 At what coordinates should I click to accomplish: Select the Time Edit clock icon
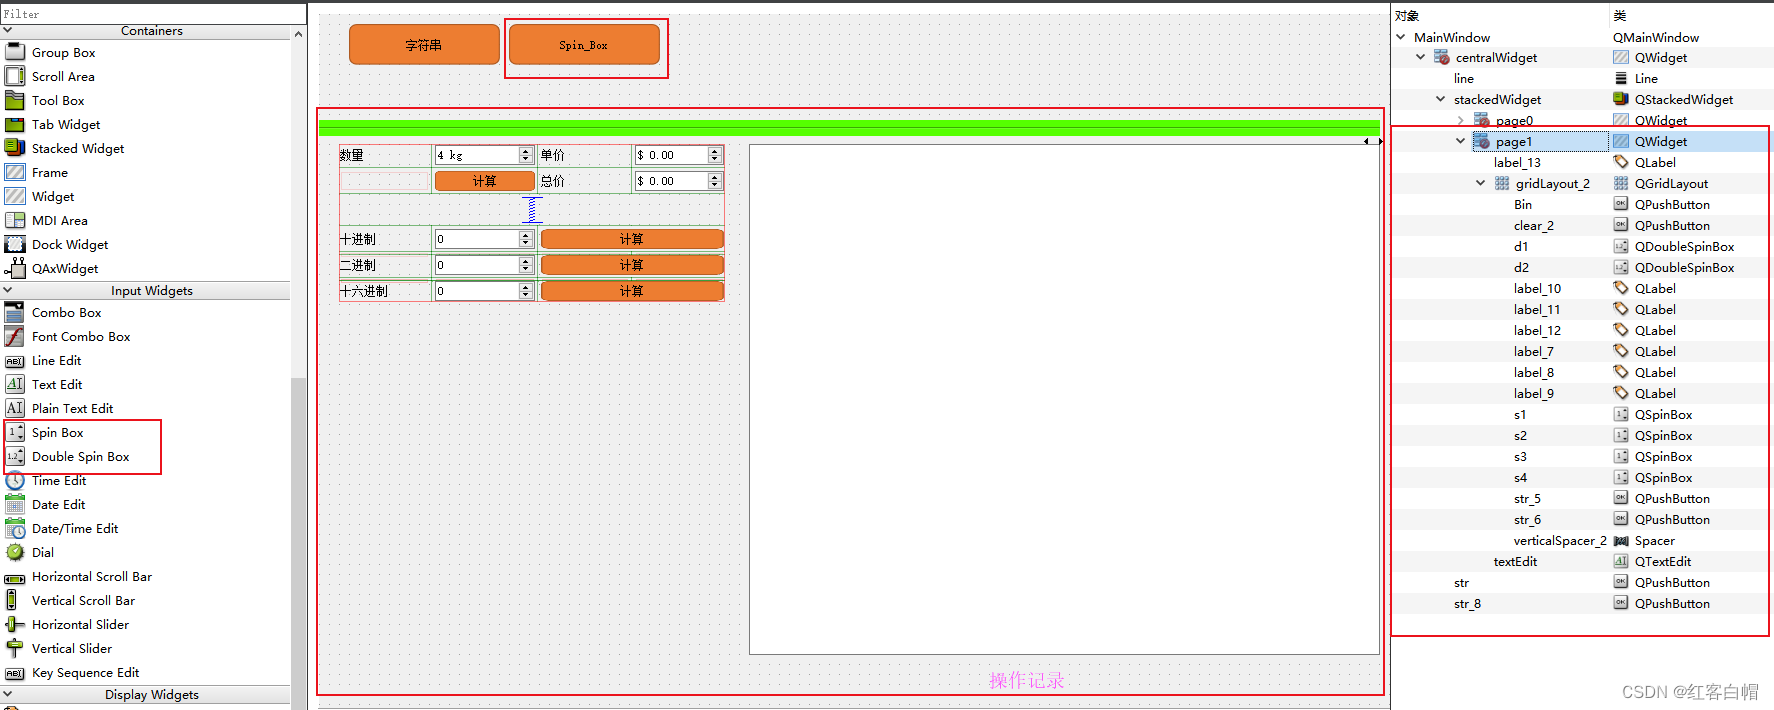click(15, 480)
